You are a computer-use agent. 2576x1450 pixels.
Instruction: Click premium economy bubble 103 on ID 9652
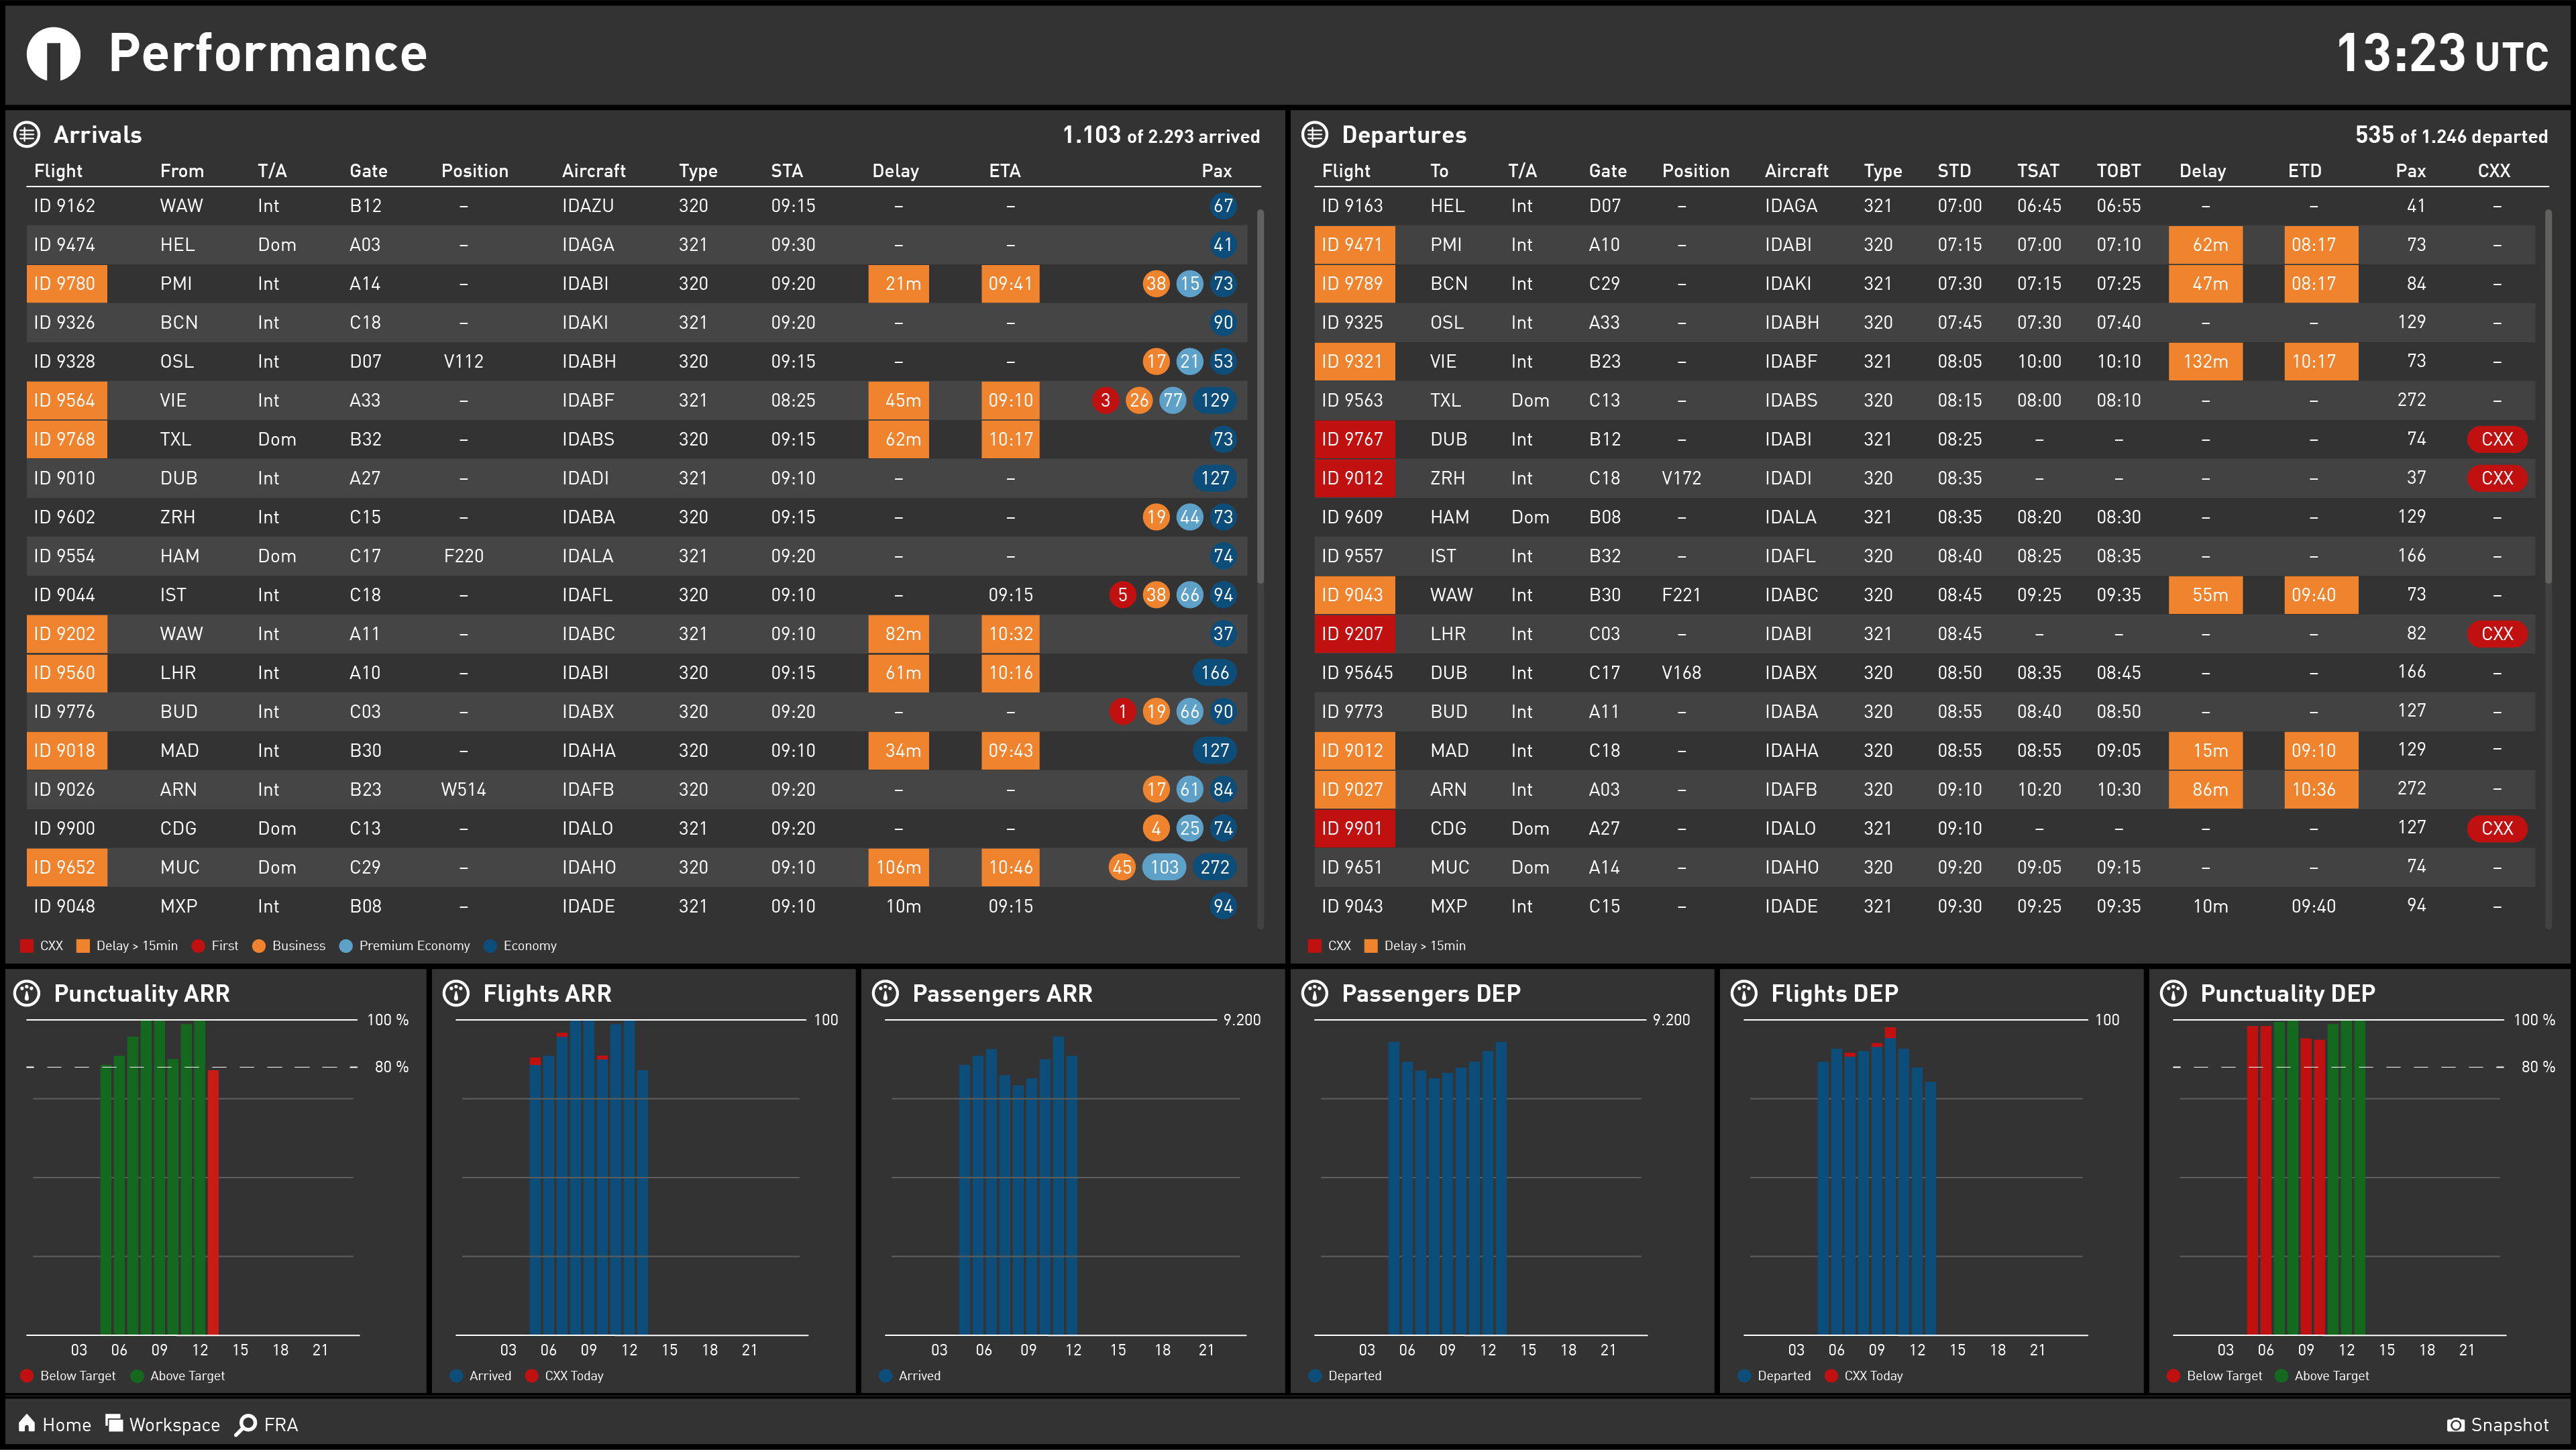point(1164,867)
